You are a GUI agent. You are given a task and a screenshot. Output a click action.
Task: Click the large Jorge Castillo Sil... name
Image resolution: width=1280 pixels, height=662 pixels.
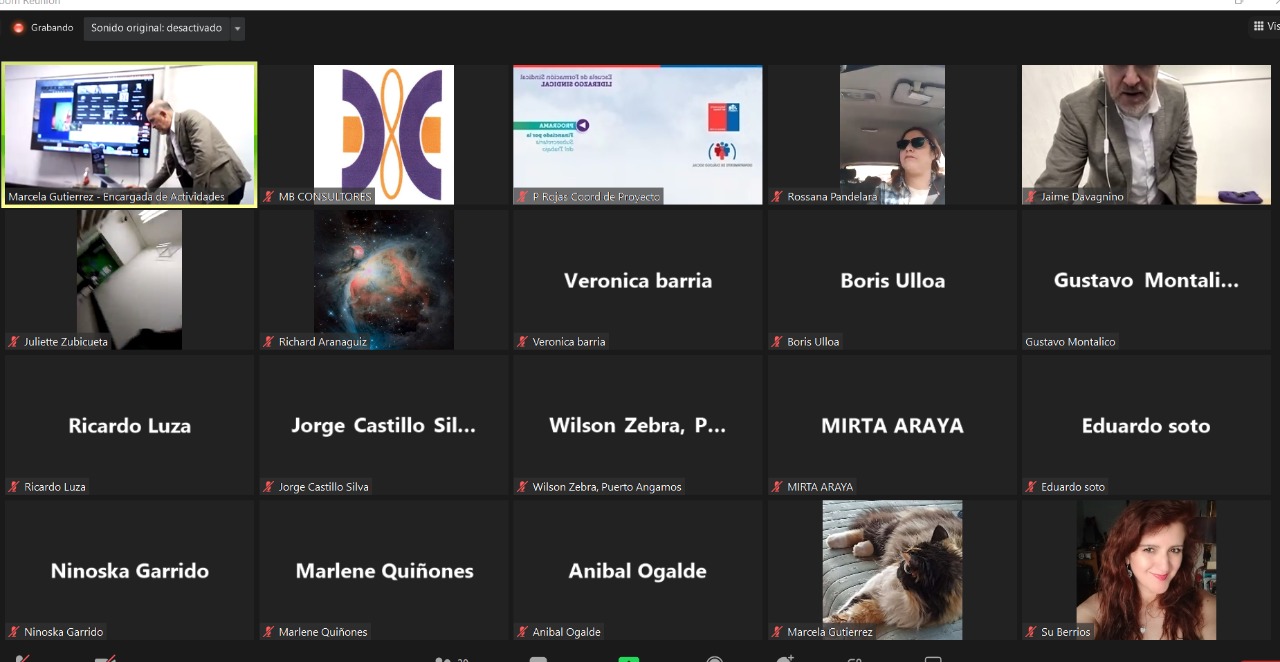point(384,426)
